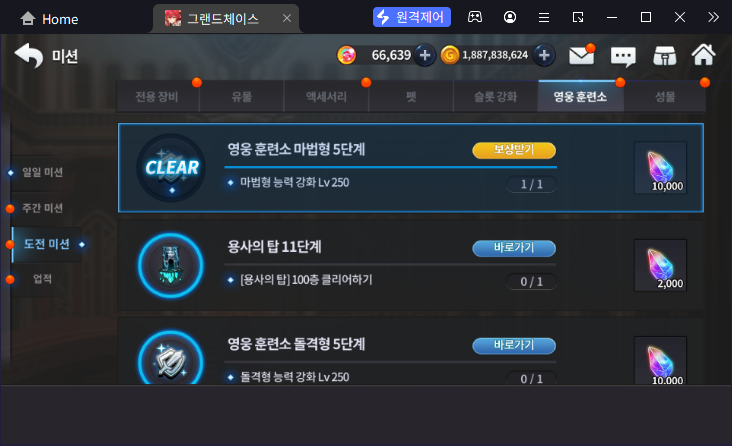Open the hamburger menu in title bar
The width and height of the screenshot is (732, 446).
544,18
